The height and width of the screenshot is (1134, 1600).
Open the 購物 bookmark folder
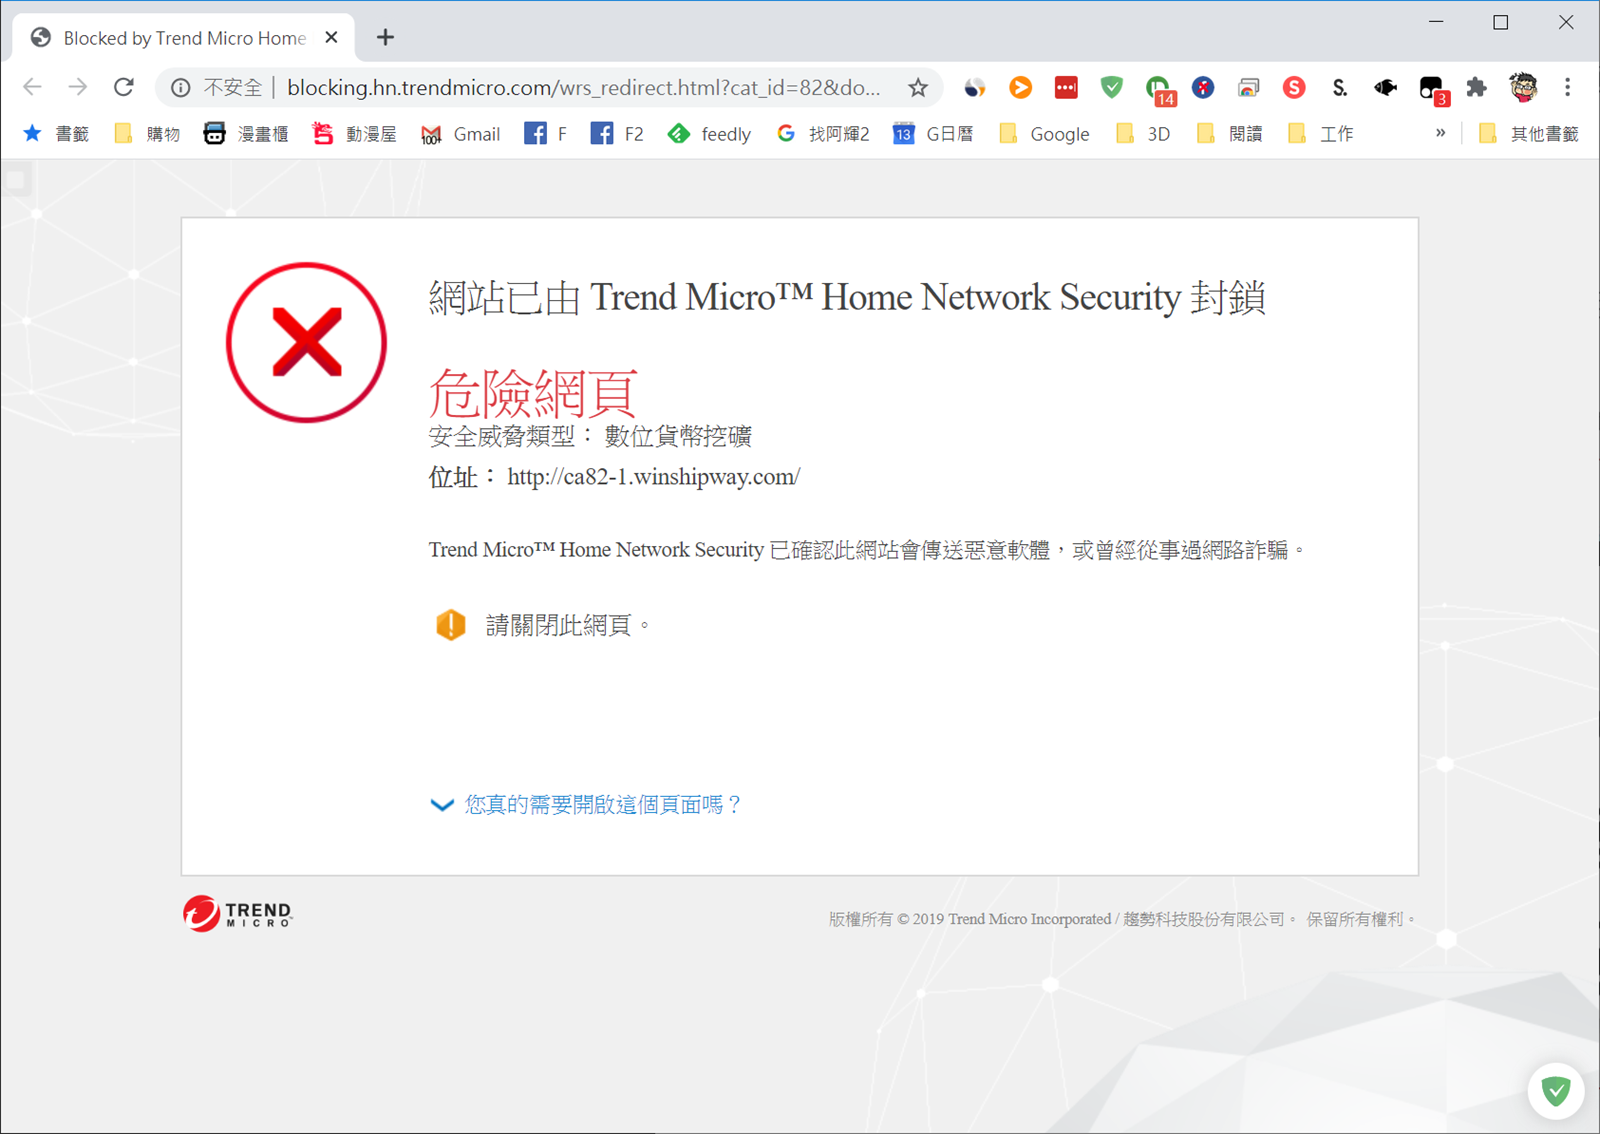coord(147,134)
